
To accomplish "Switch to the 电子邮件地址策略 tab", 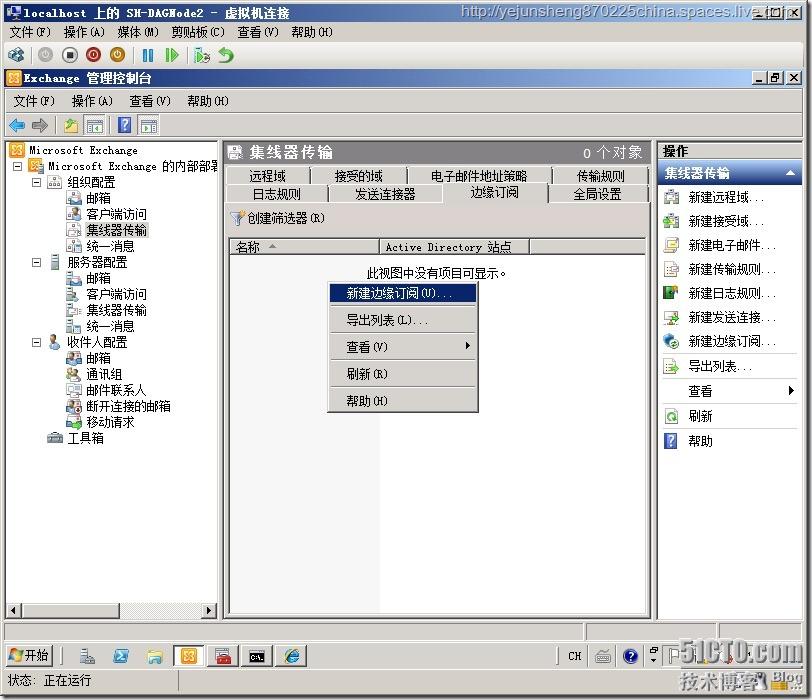I will 479,176.
